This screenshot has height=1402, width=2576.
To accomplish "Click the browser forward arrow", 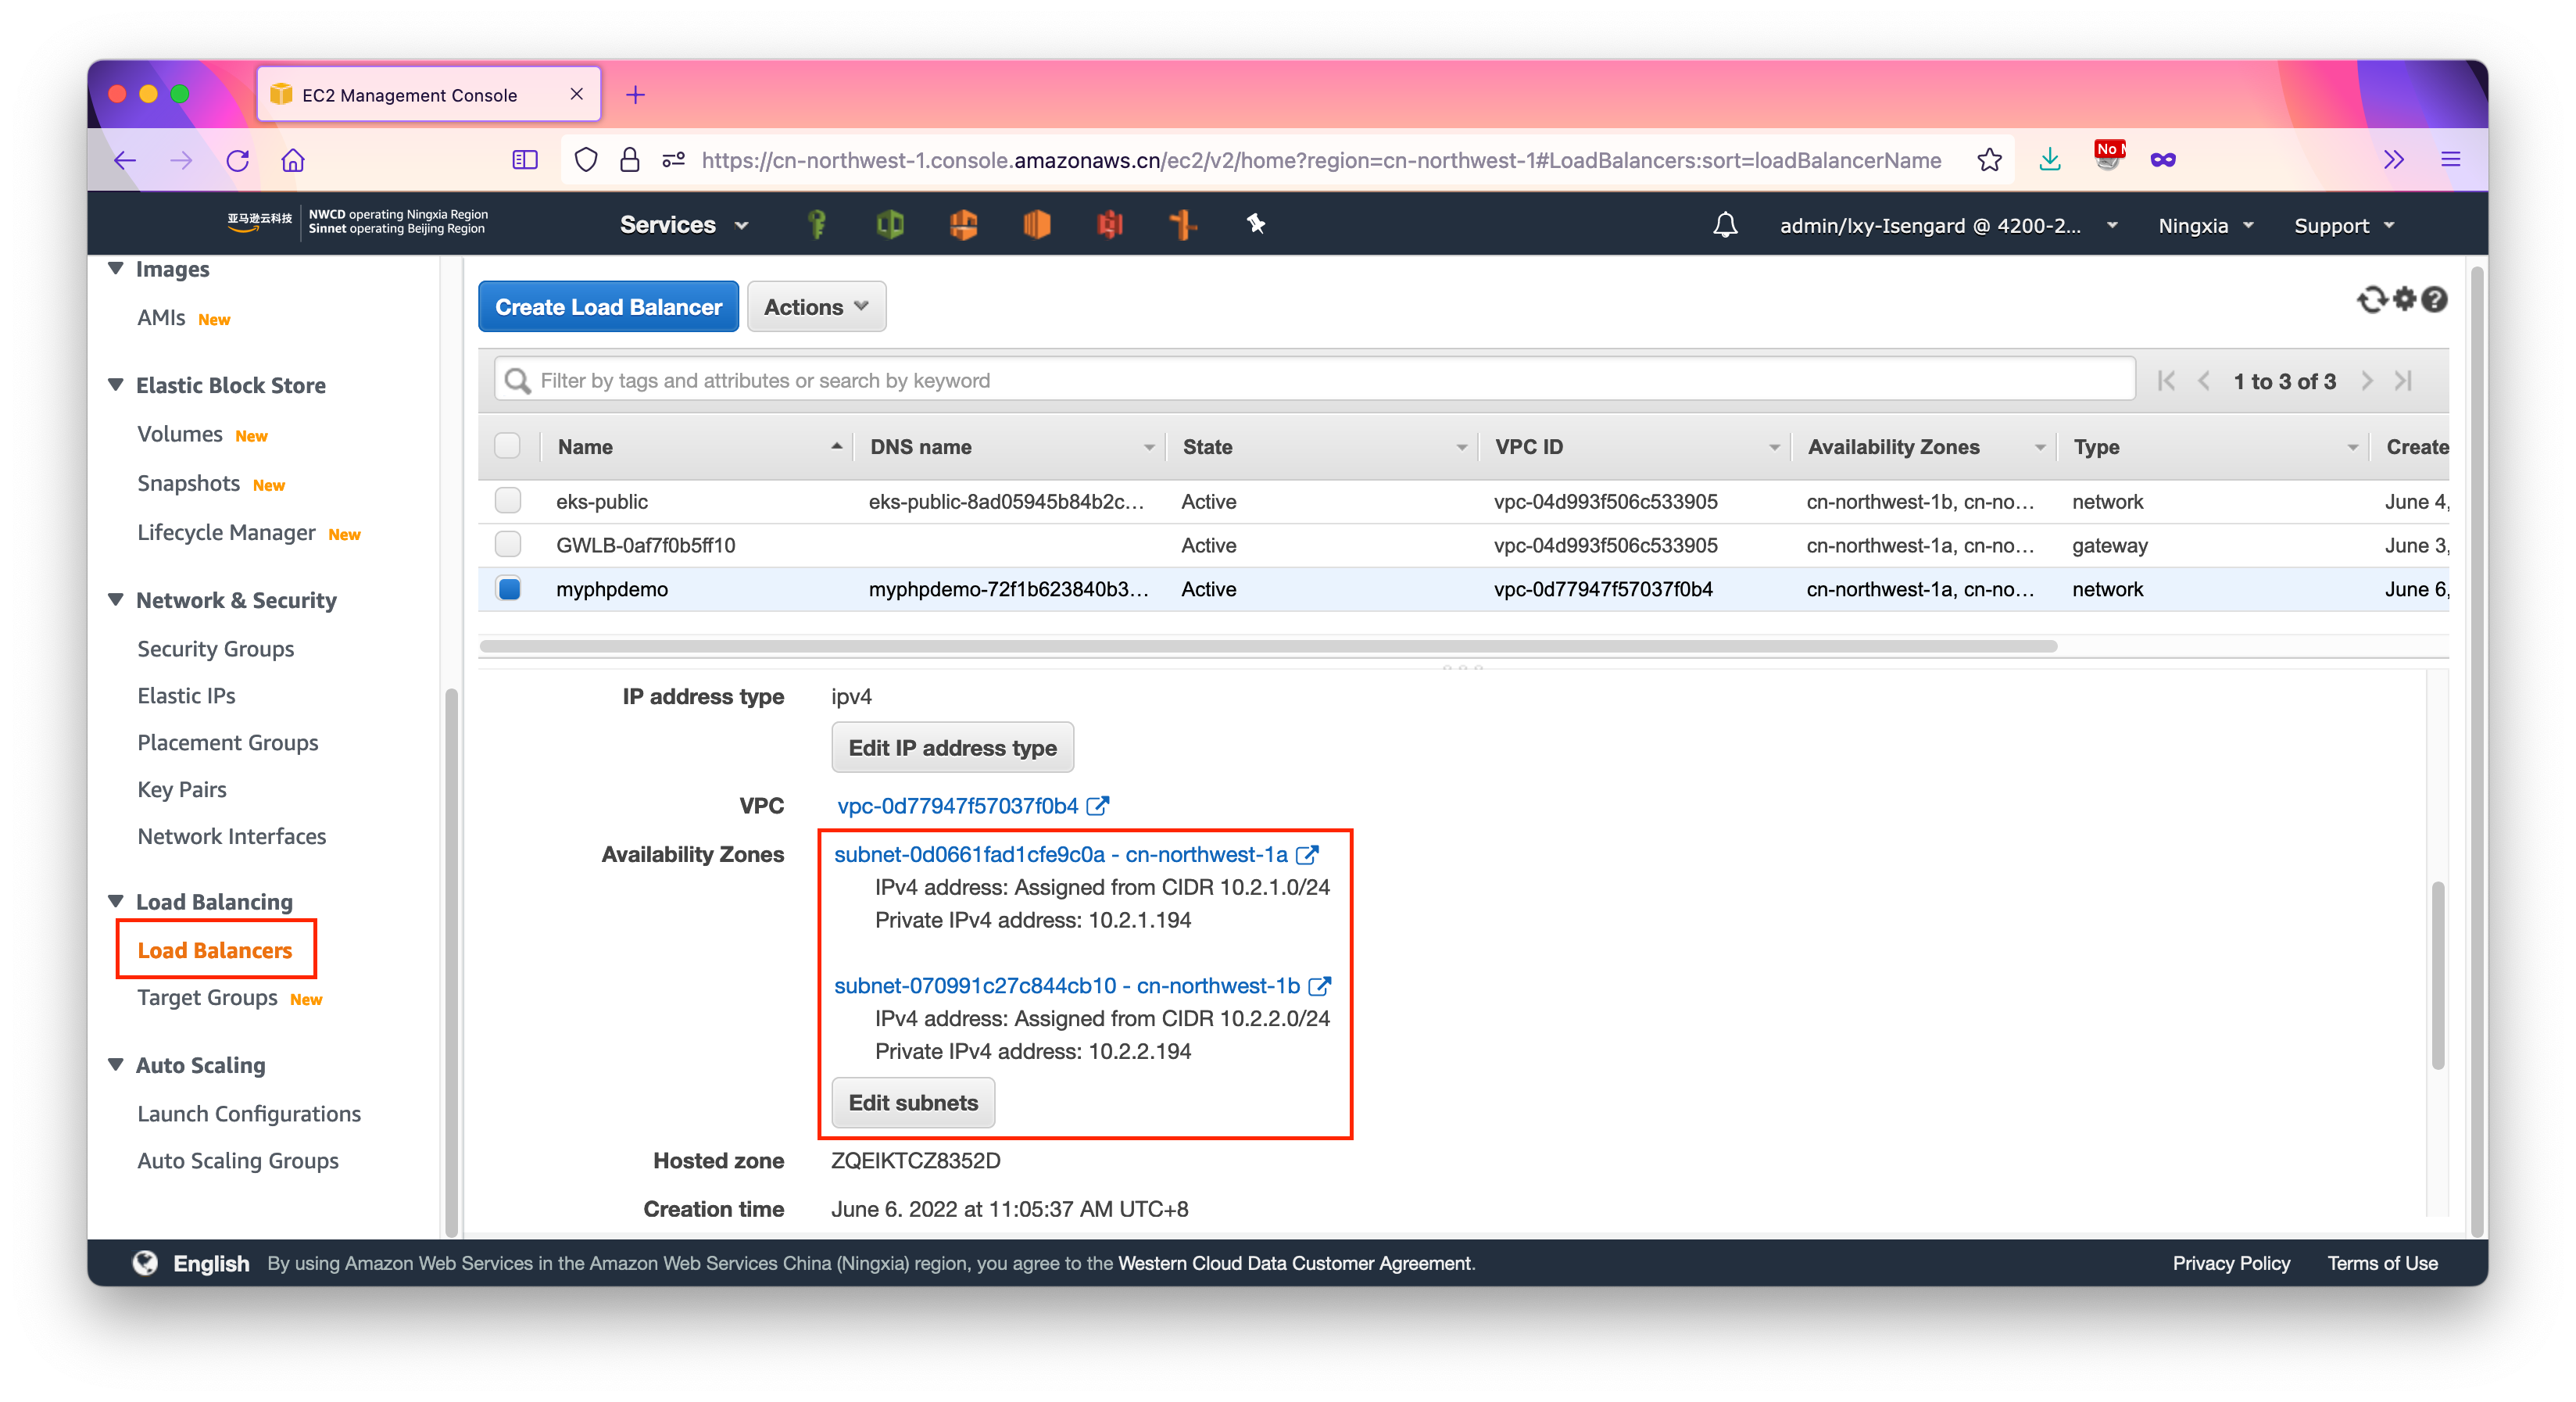I will (x=181, y=160).
